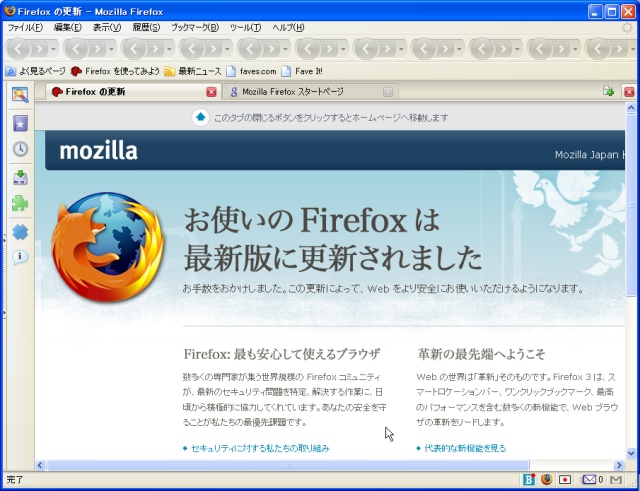
Task: Switch to Mozilla Firefox スタートページ tab
Action: pyautogui.click(x=310, y=92)
